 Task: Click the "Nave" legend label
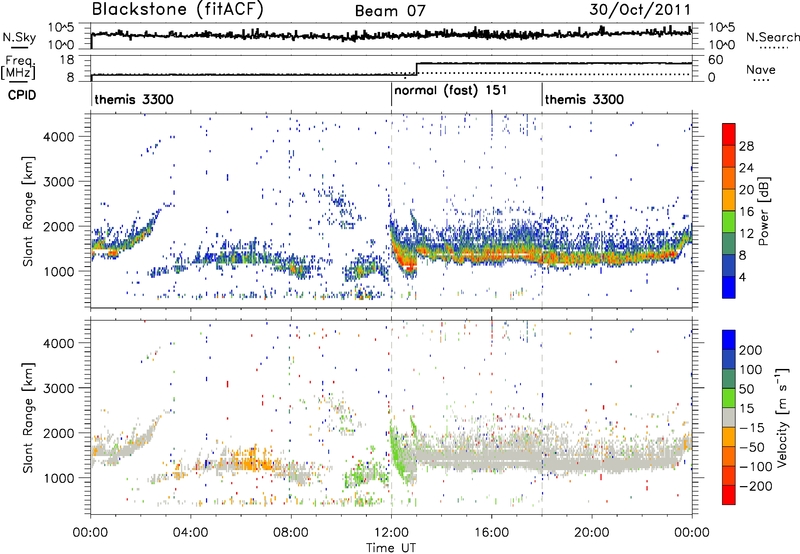click(760, 70)
